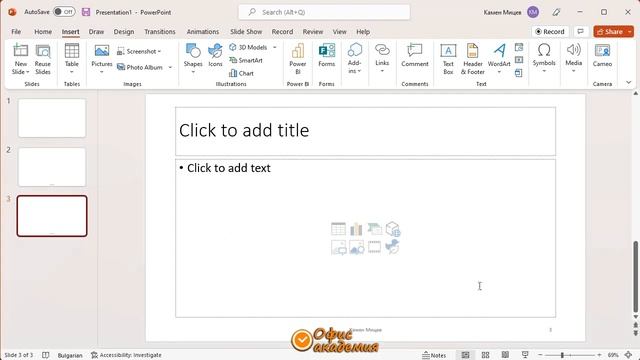The image size is (640, 360).
Task: Switch to Normal view
Action: coord(465,355)
